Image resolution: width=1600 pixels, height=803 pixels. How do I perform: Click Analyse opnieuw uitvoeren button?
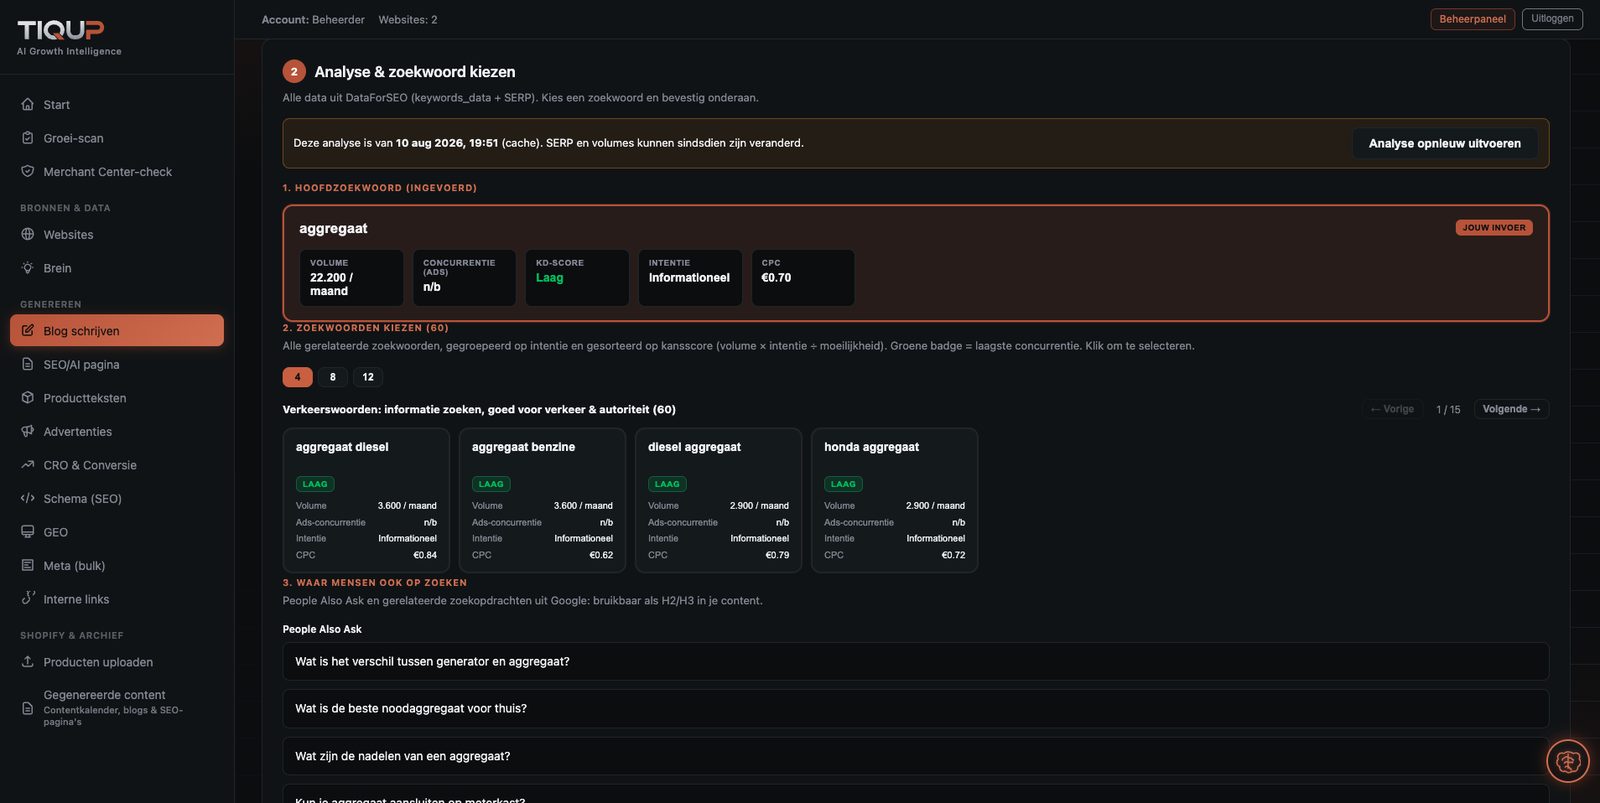pyautogui.click(x=1445, y=143)
